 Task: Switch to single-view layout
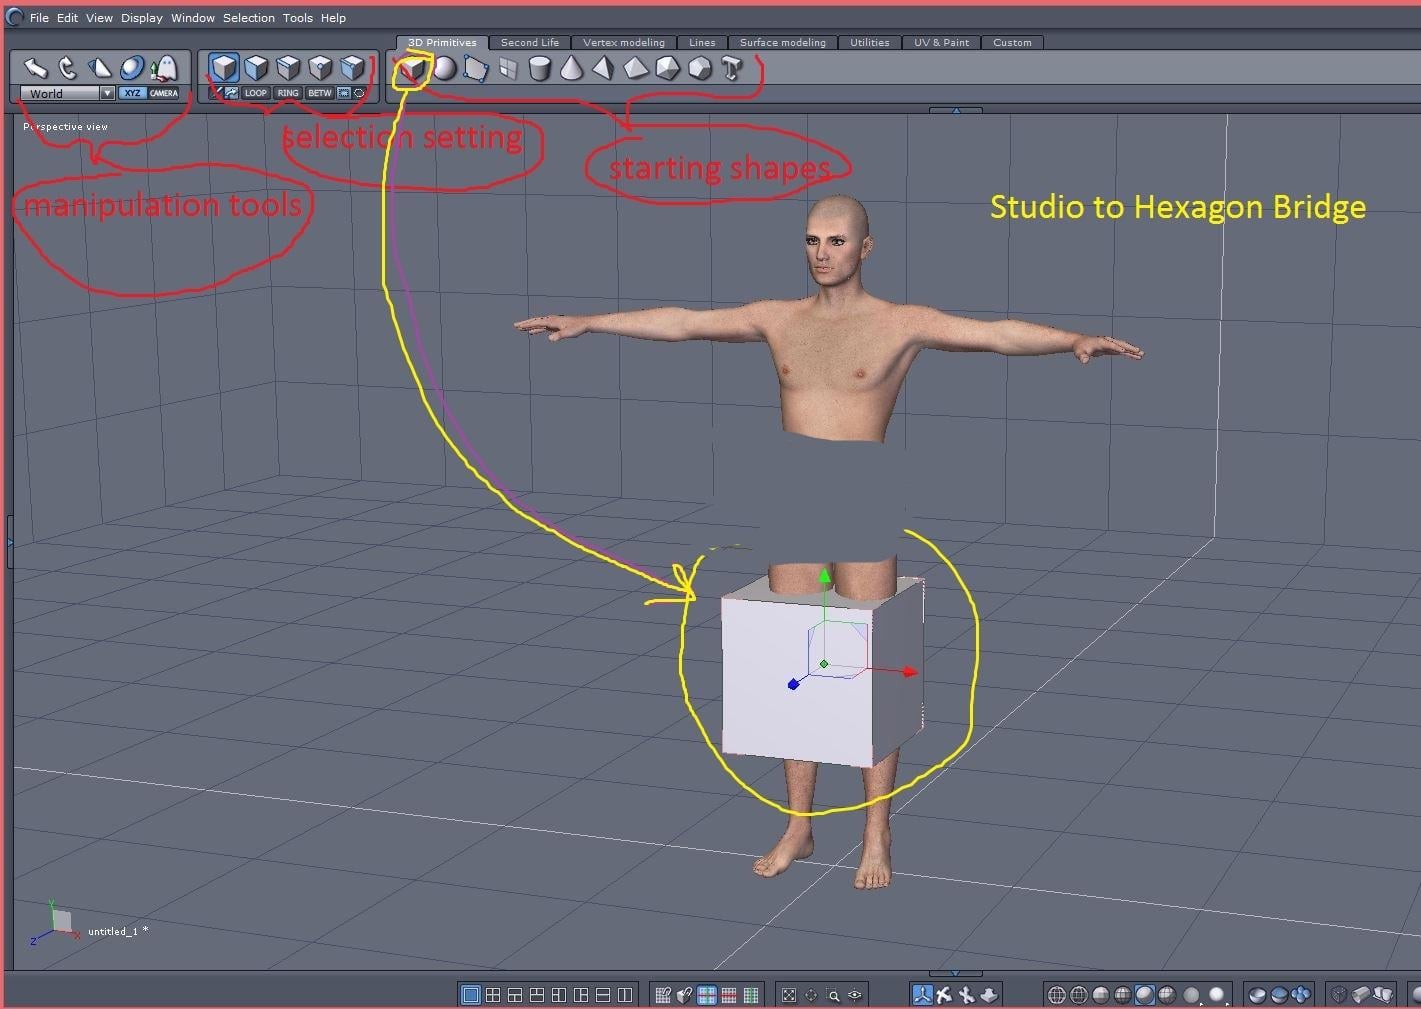(470, 995)
